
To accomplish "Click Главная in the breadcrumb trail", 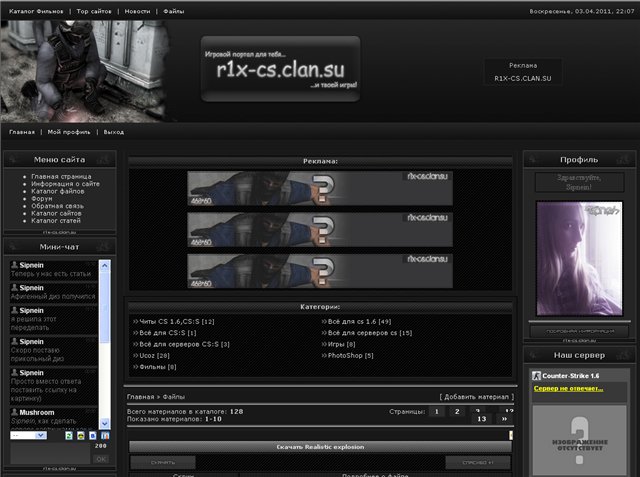I will (140, 397).
